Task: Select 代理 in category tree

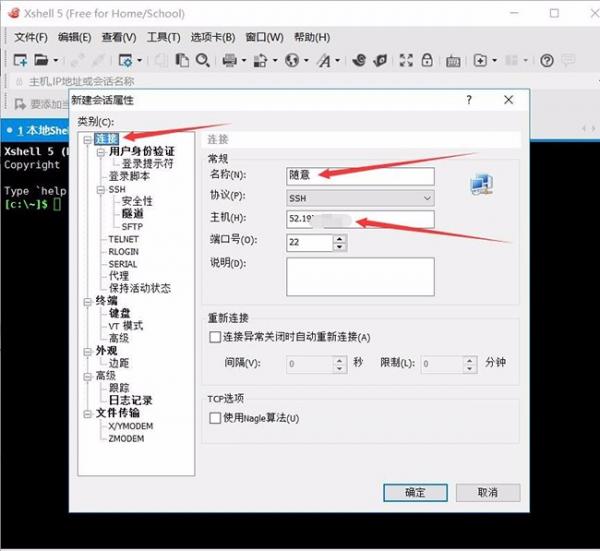Action: (x=119, y=276)
